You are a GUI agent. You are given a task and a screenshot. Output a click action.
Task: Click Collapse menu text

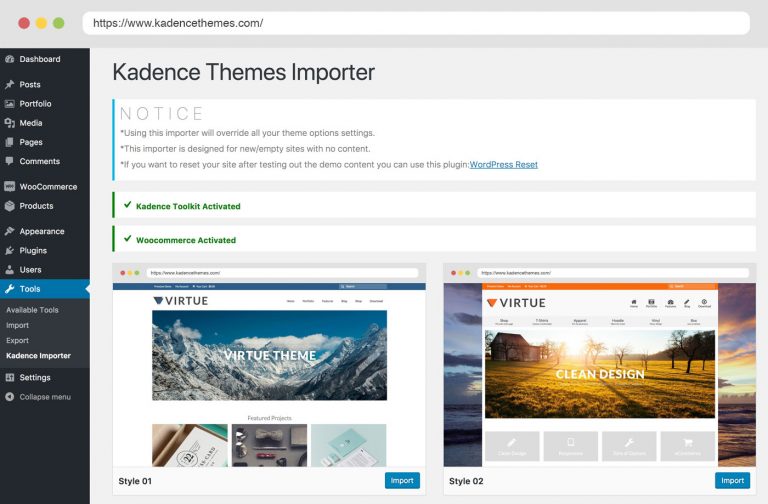45,397
